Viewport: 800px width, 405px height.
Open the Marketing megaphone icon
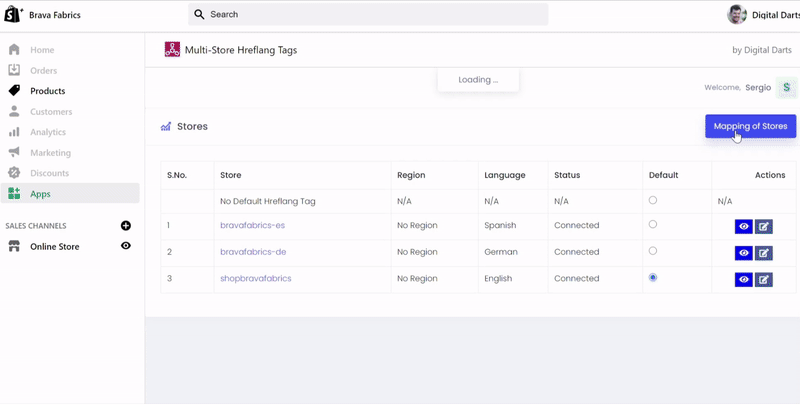pos(14,152)
